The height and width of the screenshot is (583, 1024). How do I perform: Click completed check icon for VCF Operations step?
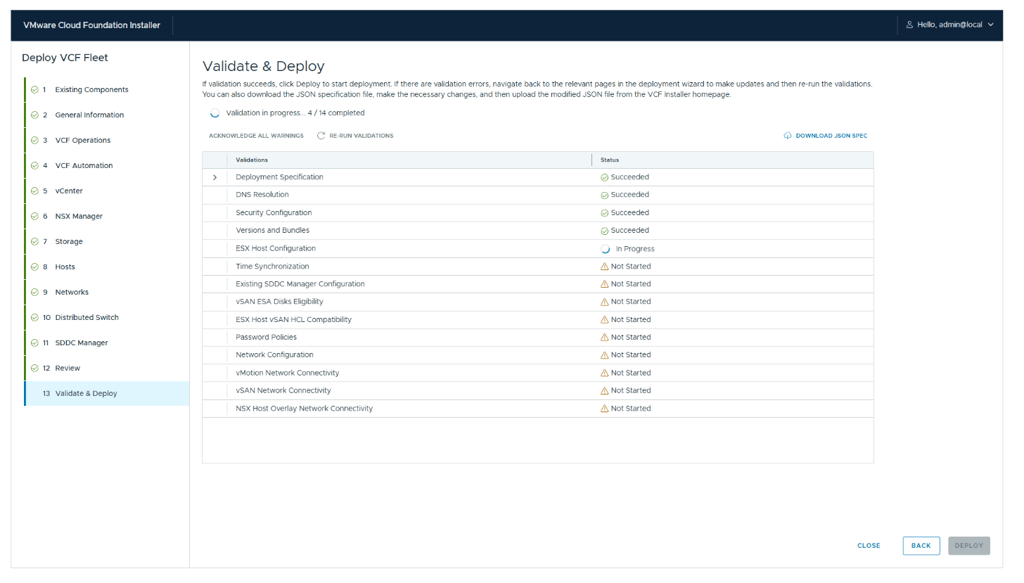coord(35,140)
